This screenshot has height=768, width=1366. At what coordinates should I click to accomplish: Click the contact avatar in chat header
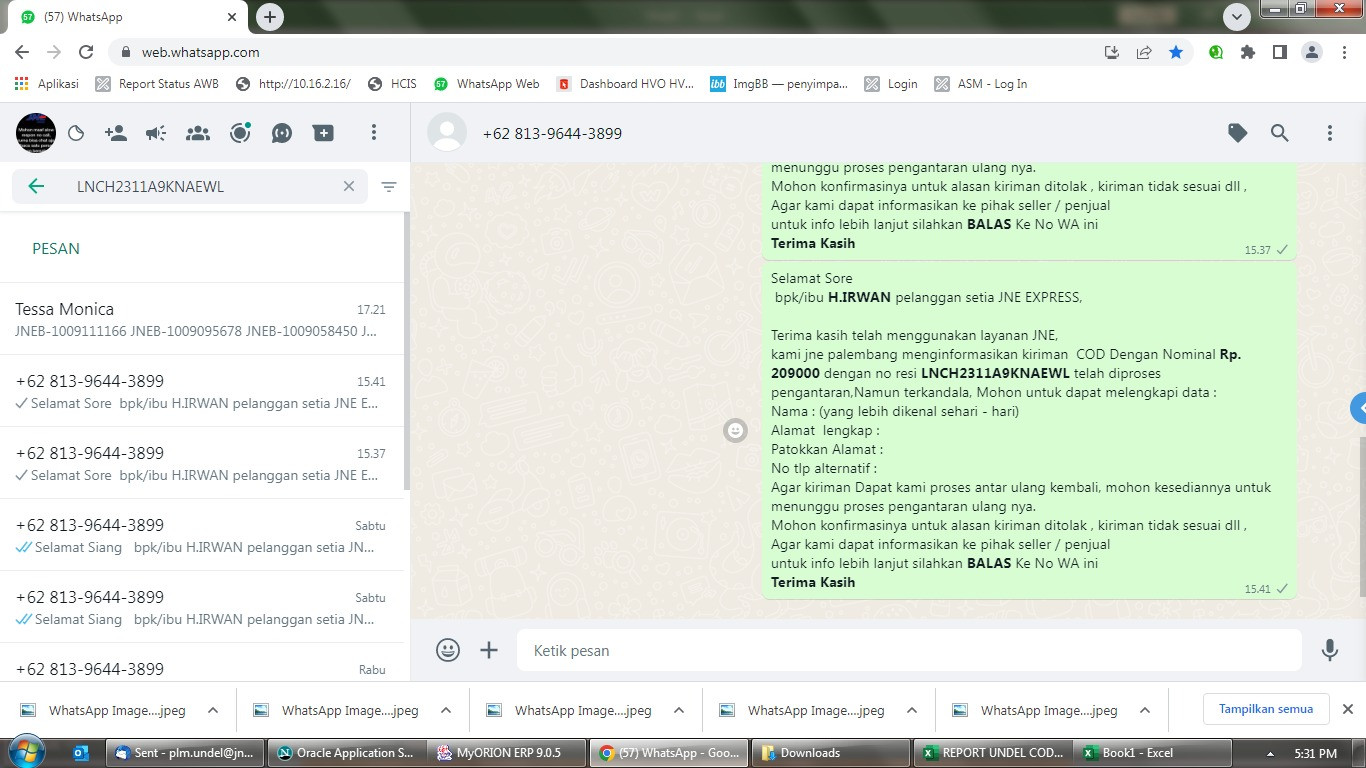(447, 133)
